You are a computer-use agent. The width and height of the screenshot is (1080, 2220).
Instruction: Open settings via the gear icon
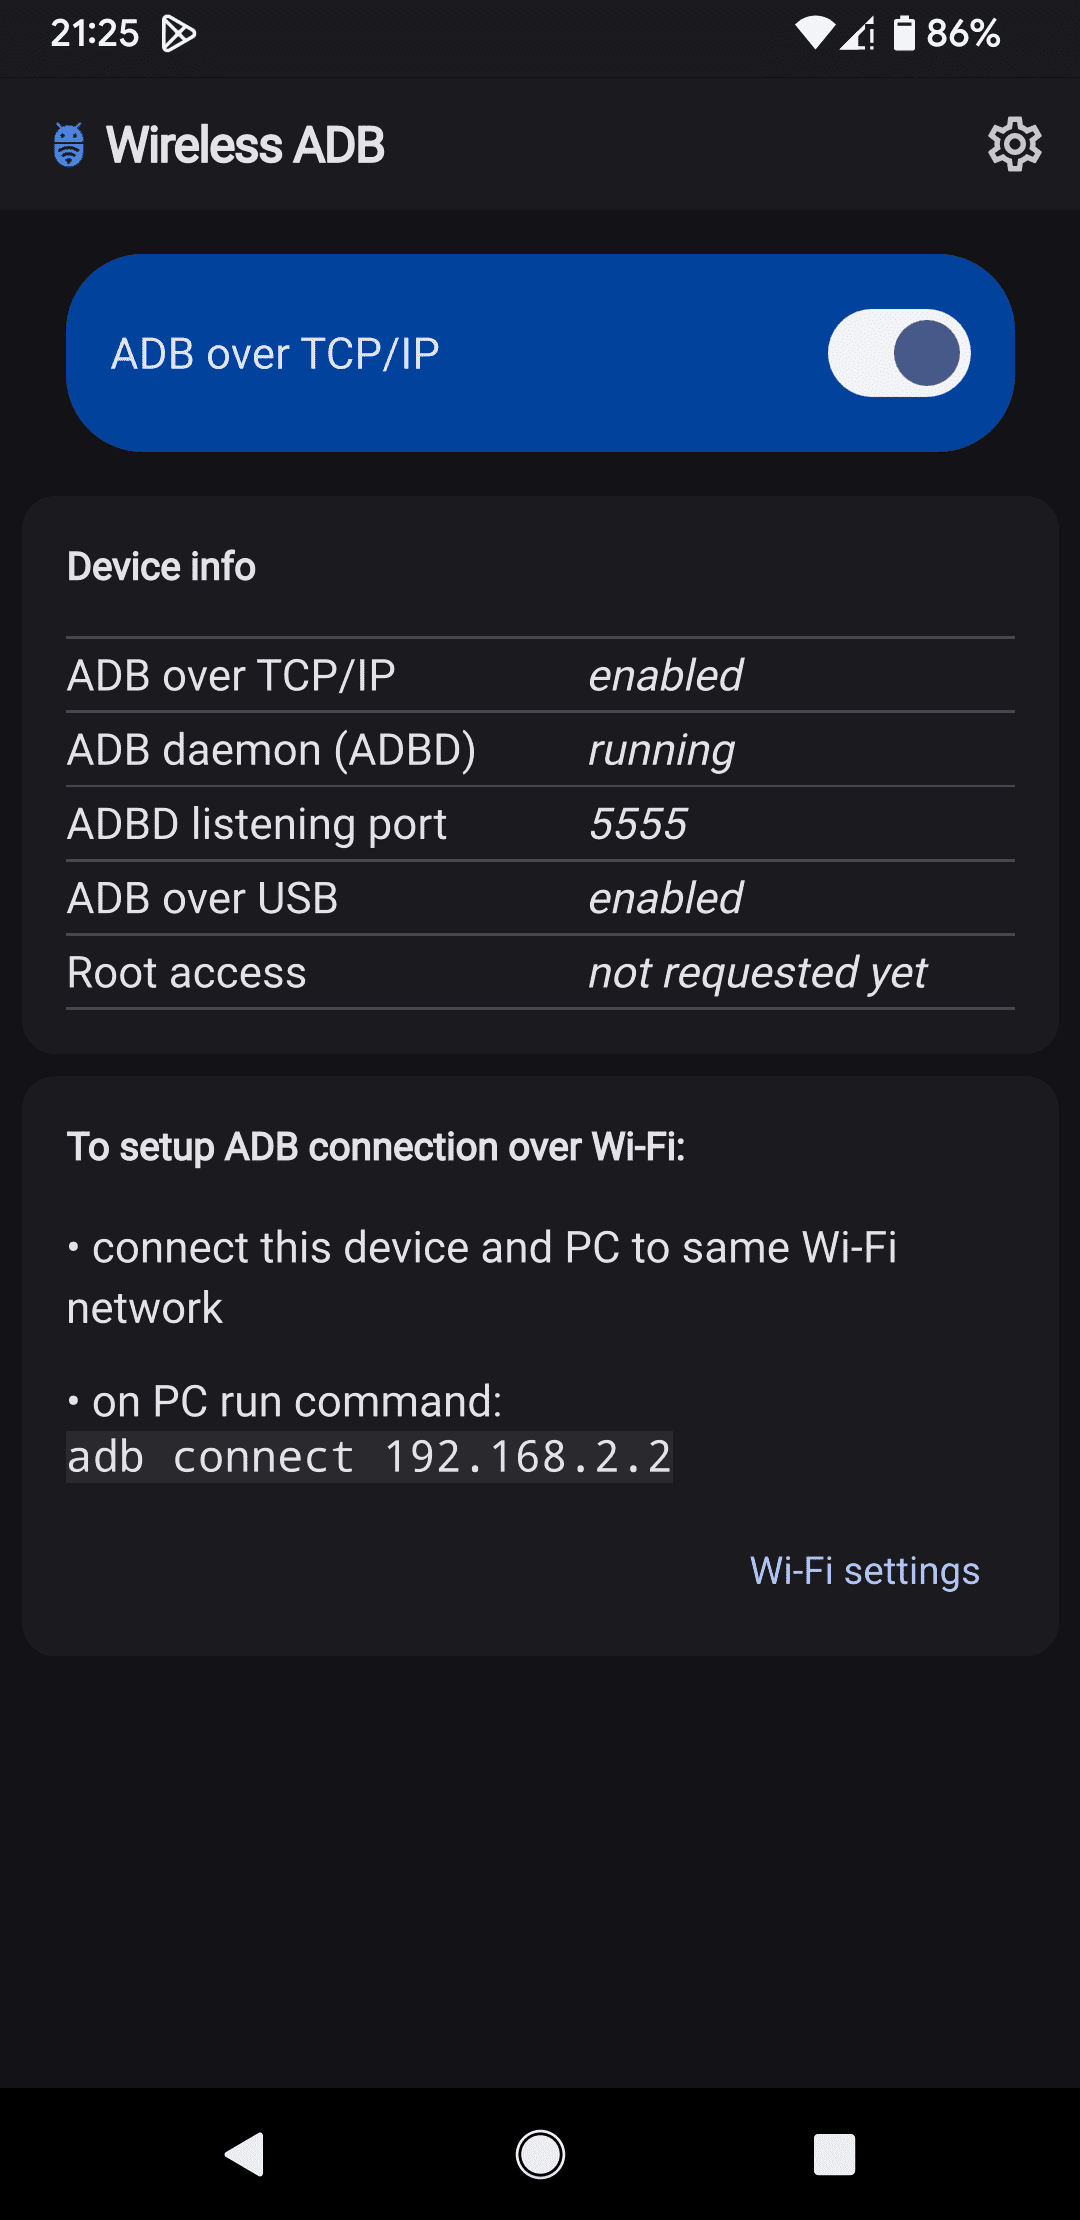(1014, 145)
